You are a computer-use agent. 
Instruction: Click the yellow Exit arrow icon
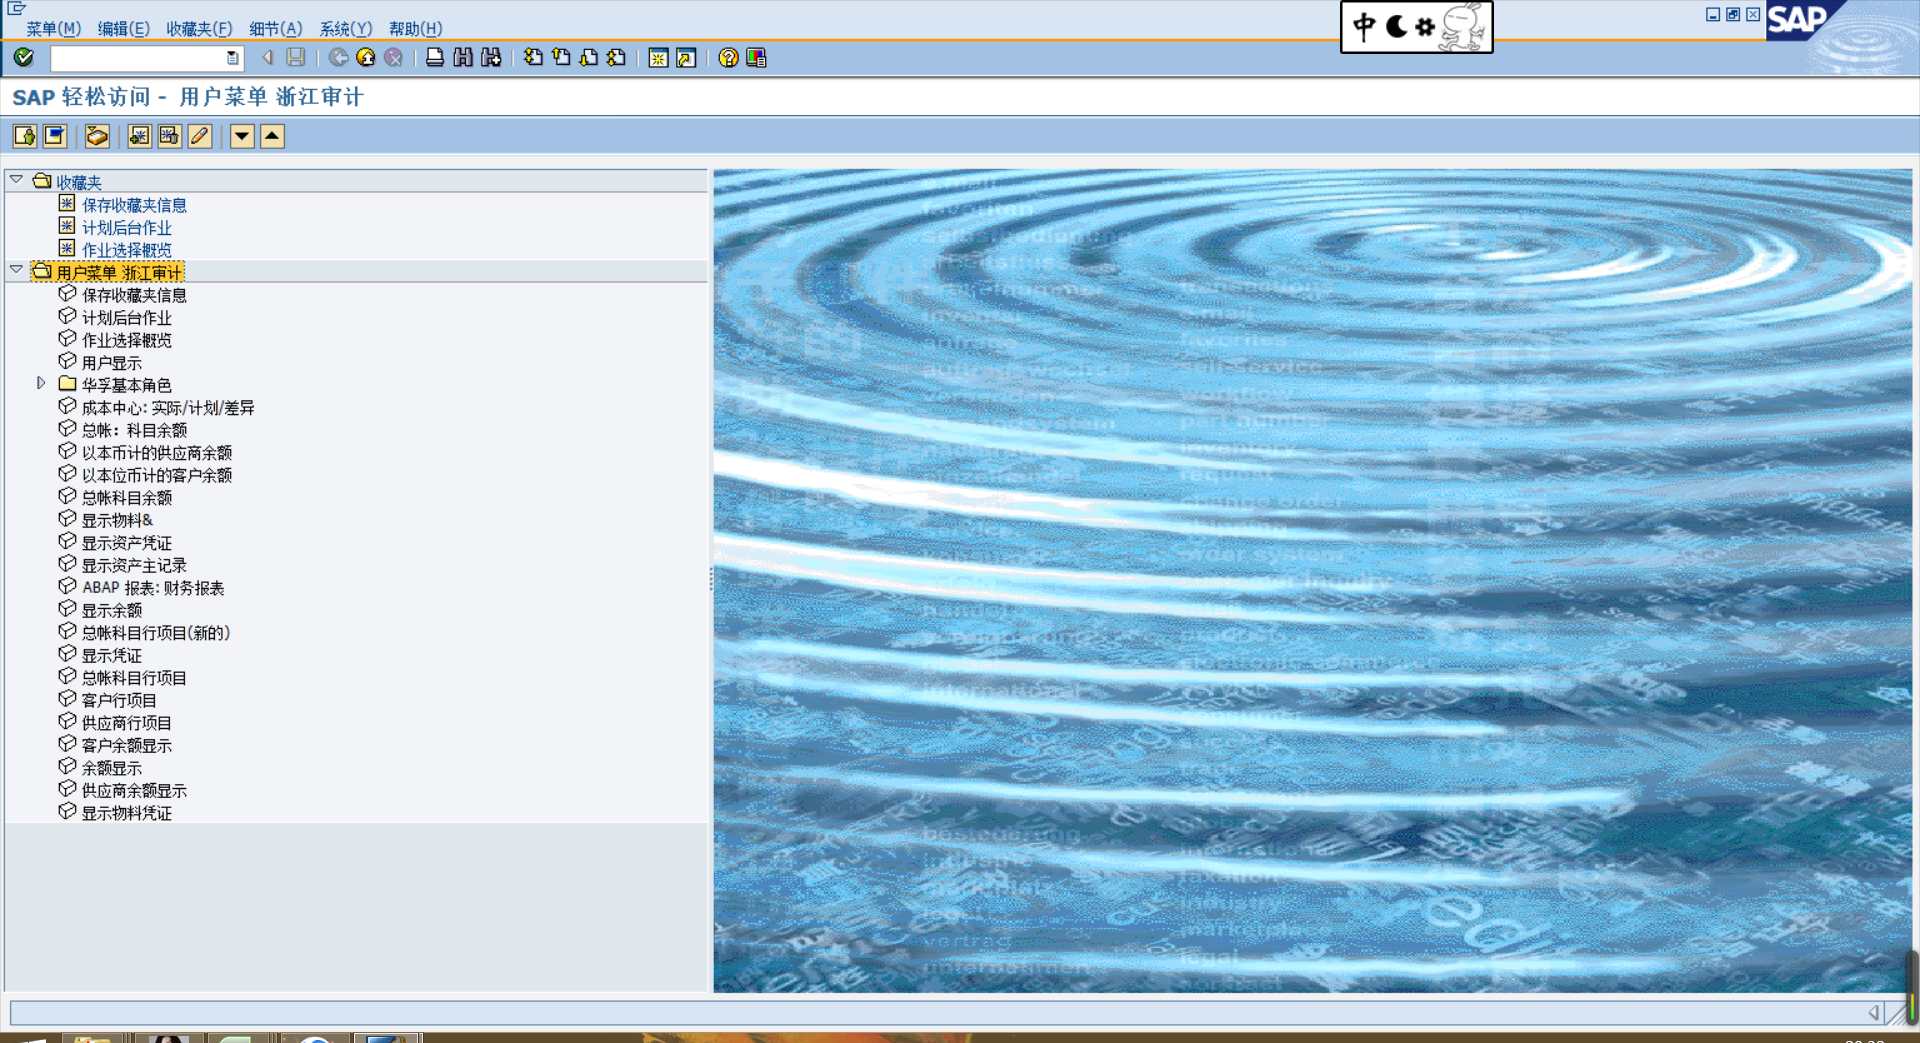coord(366,58)
